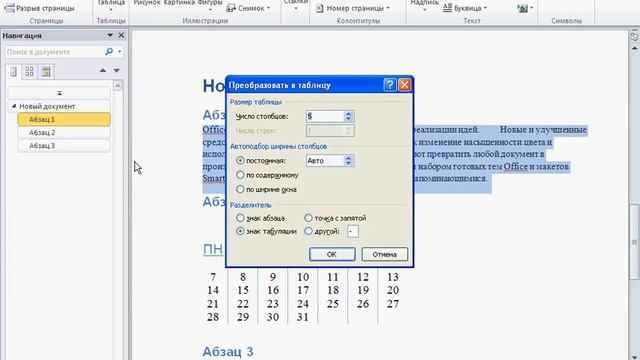The image size is (640, 360).
Task: Go to next heading arrow
Action: (116, 71)
